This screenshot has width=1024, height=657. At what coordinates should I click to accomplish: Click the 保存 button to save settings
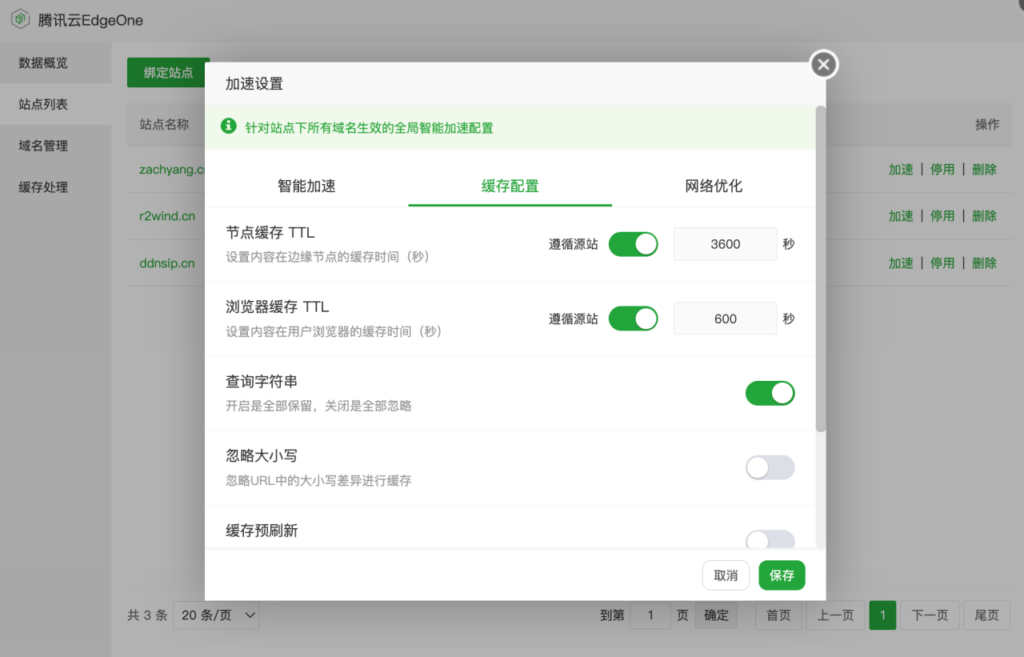click(781, 575)
